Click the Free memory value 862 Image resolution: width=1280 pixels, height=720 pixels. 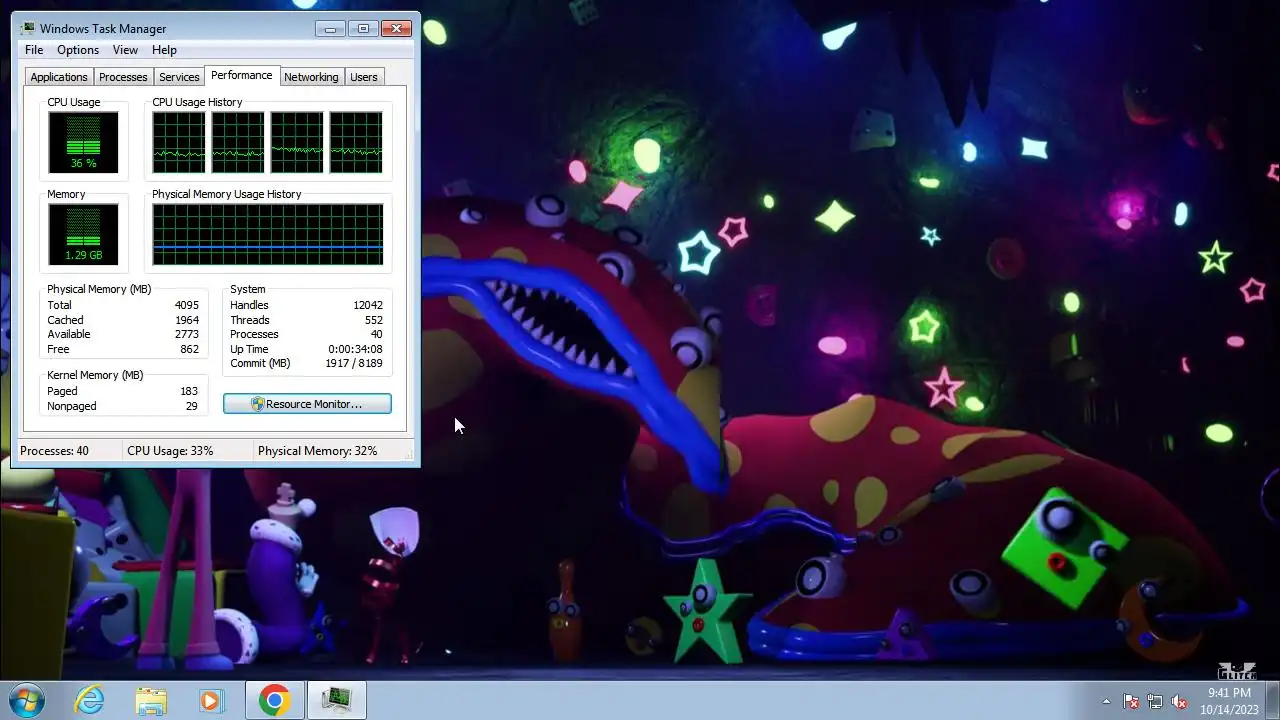[189, 349]
